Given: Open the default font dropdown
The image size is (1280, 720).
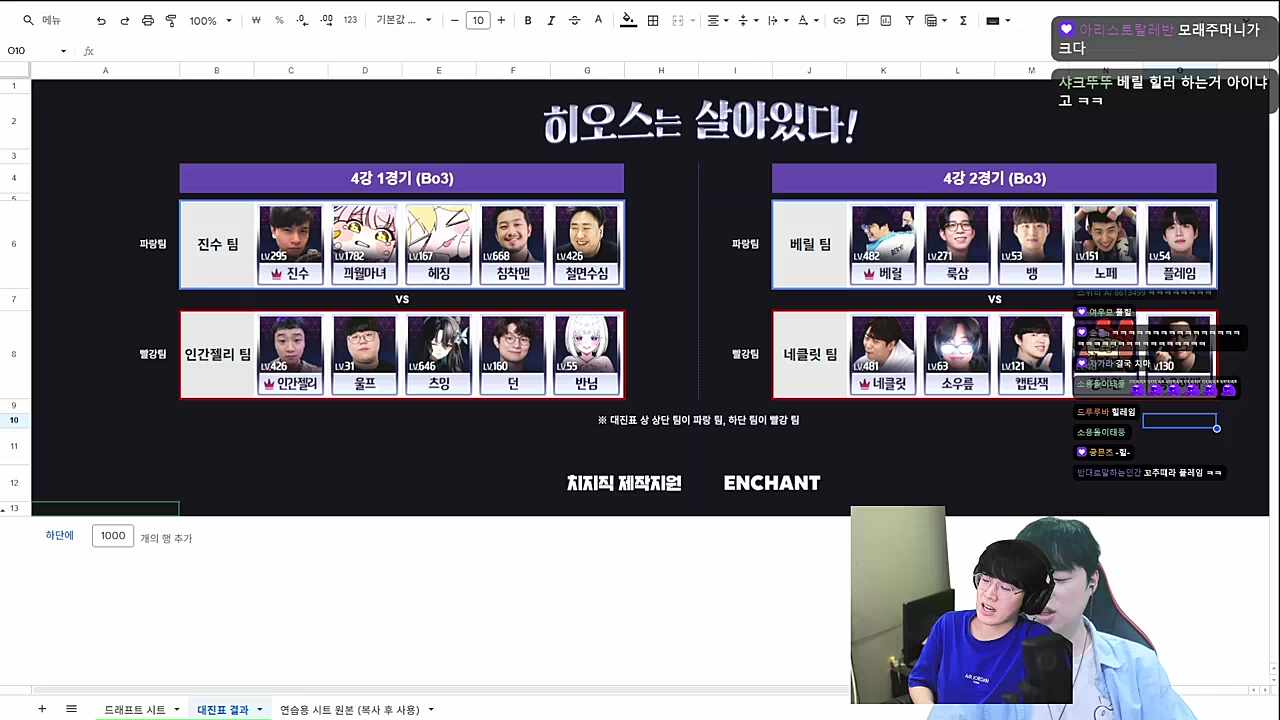Looking at the screenshot, I should pyautogui.click(x=404, y=20).
